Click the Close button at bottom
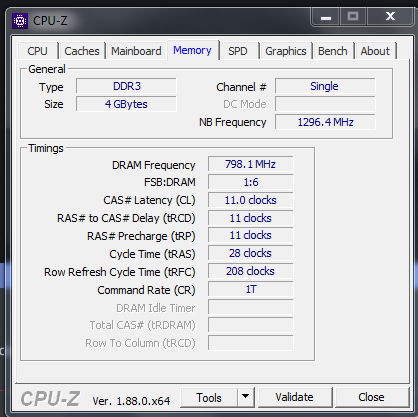 371,397
